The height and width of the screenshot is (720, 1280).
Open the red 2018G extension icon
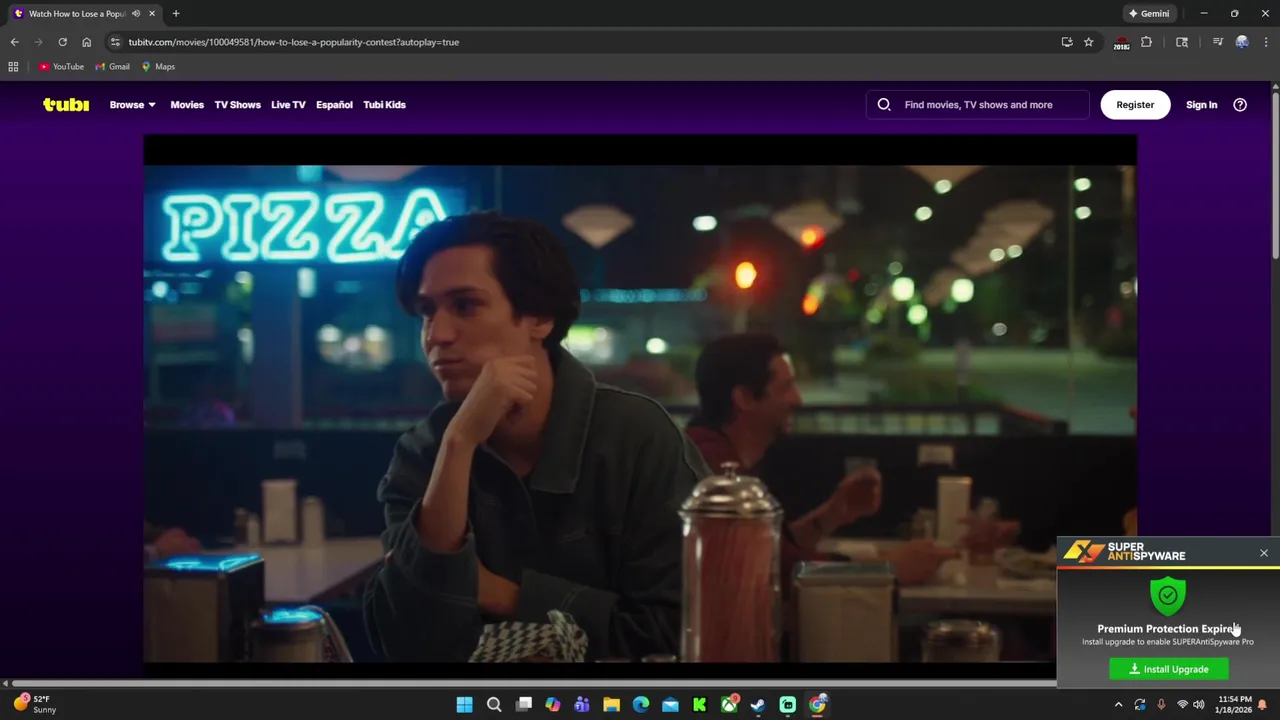1121,42
